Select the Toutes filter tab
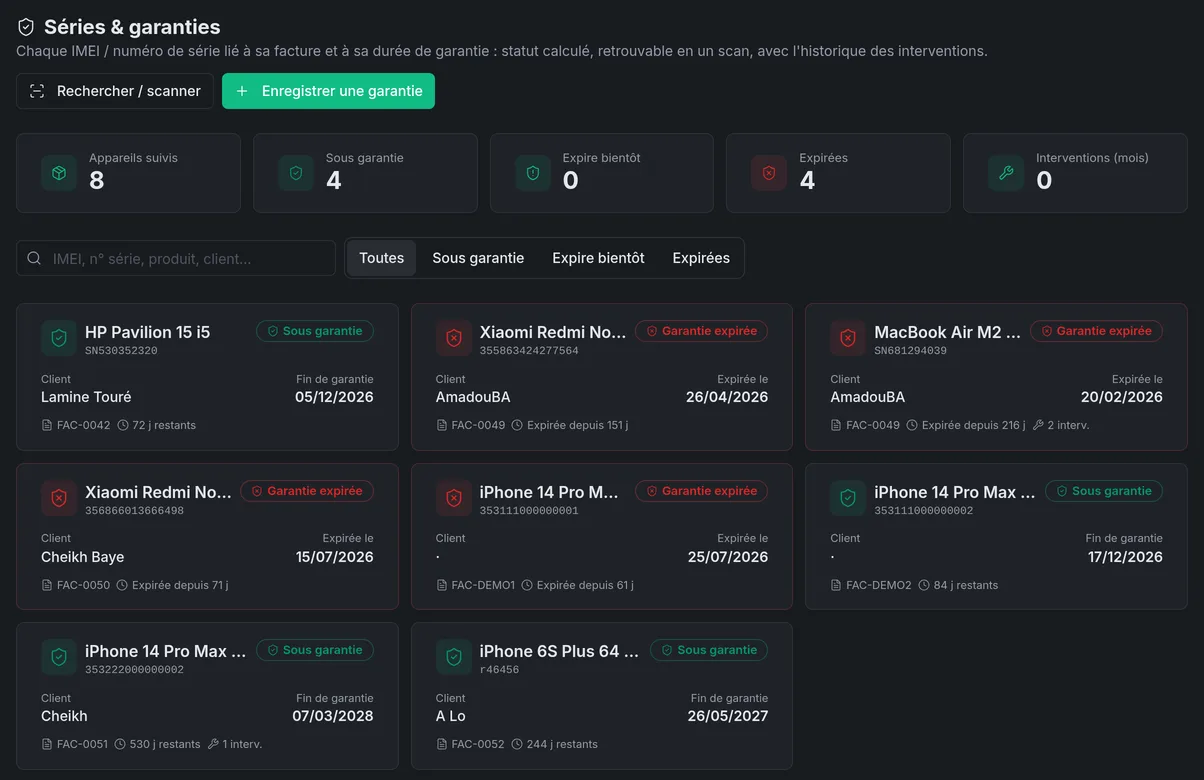Image resolution: width=1204 pixels, height=780 pixels. (x=382, y=258)
